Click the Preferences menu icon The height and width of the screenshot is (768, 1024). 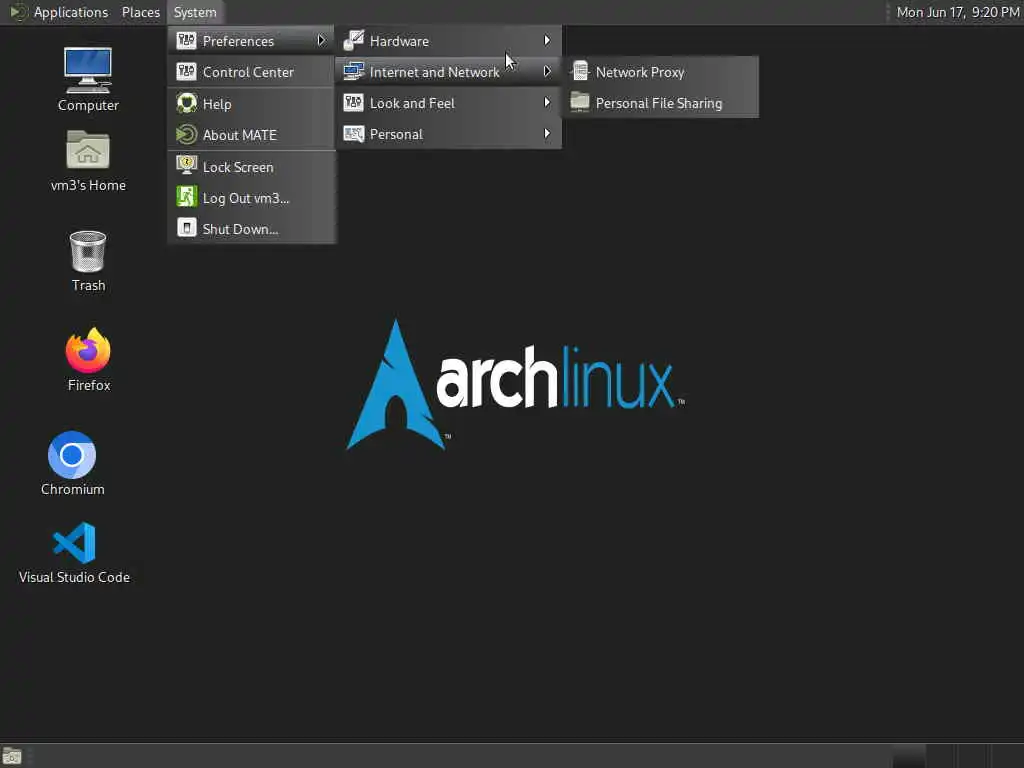[x=186, y=40]
